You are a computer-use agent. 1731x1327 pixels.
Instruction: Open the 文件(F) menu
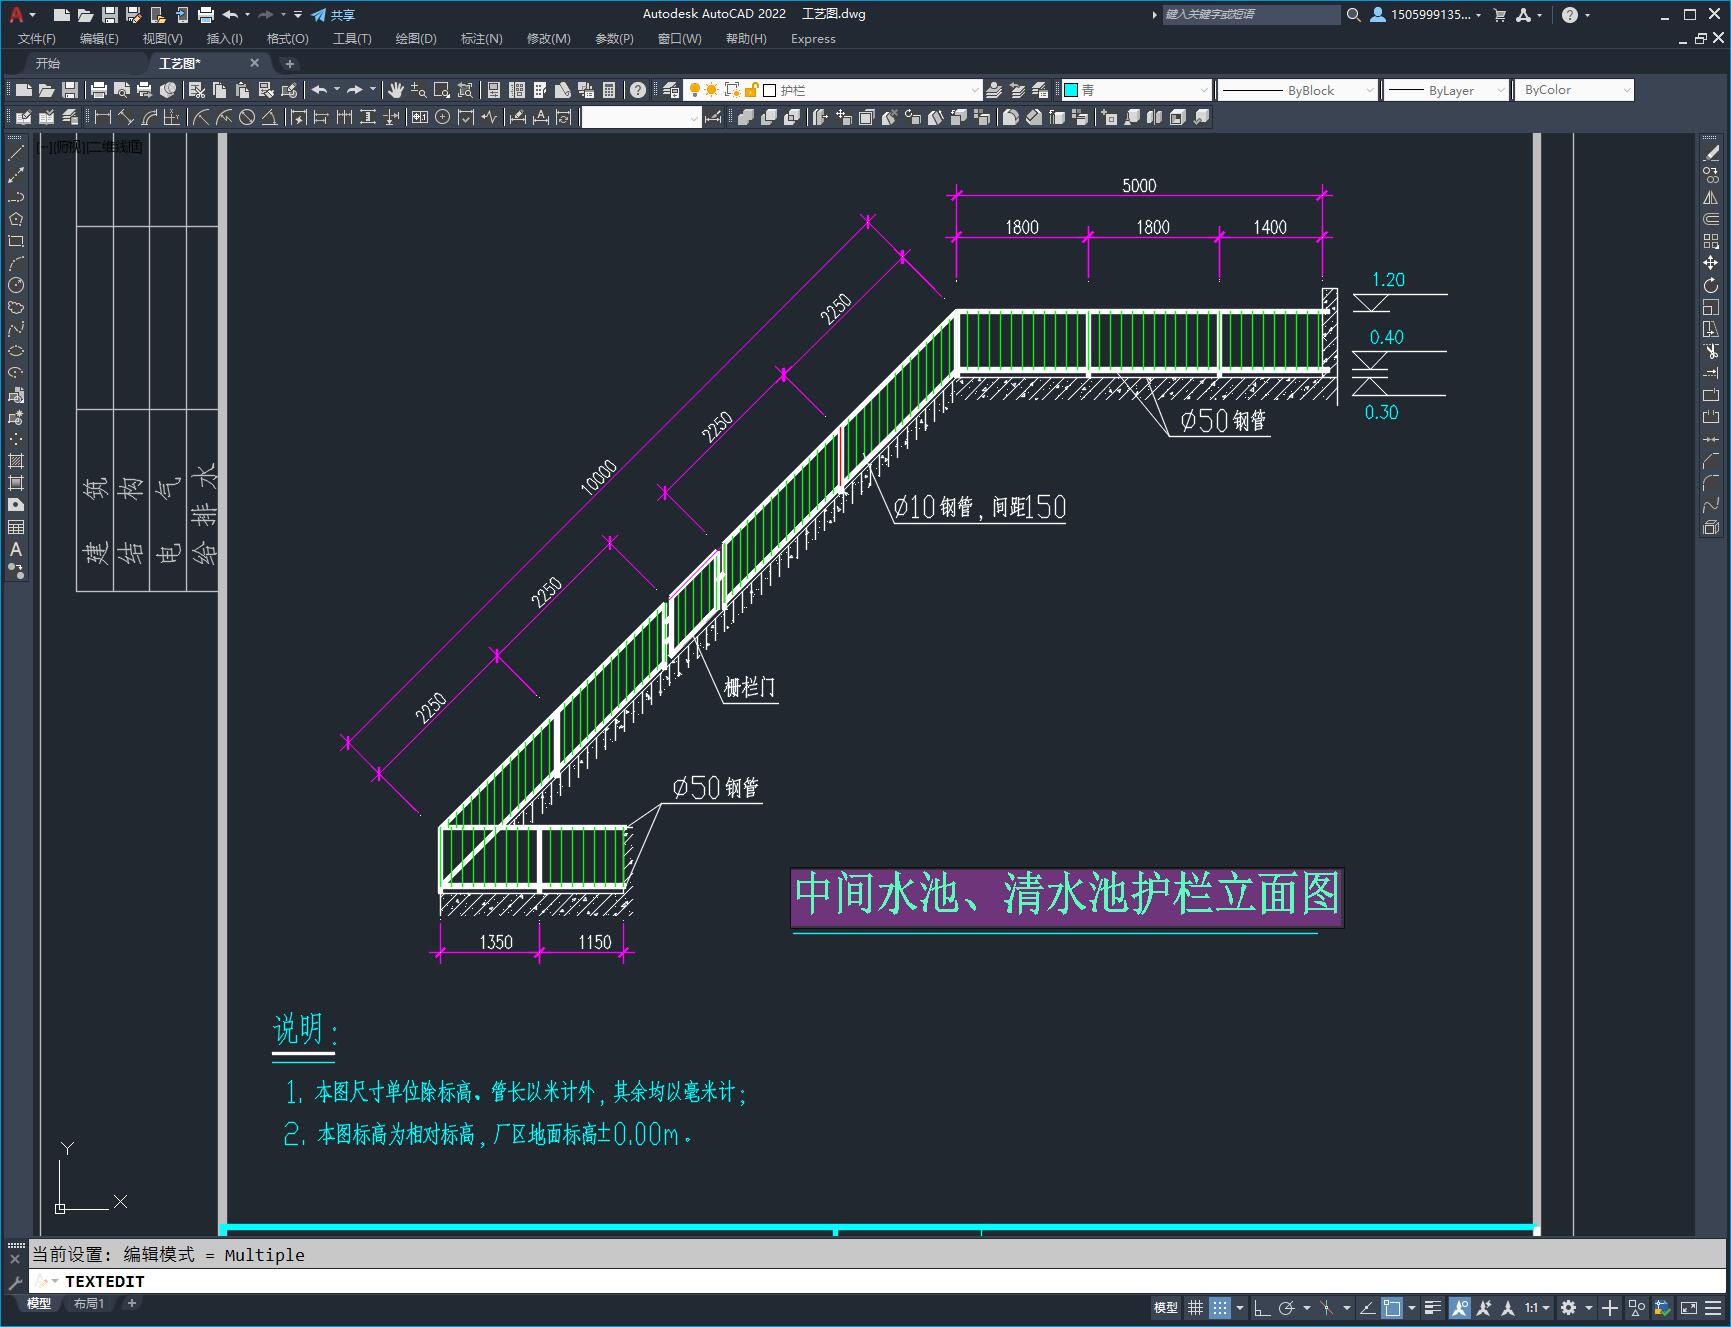coord(37,39)
